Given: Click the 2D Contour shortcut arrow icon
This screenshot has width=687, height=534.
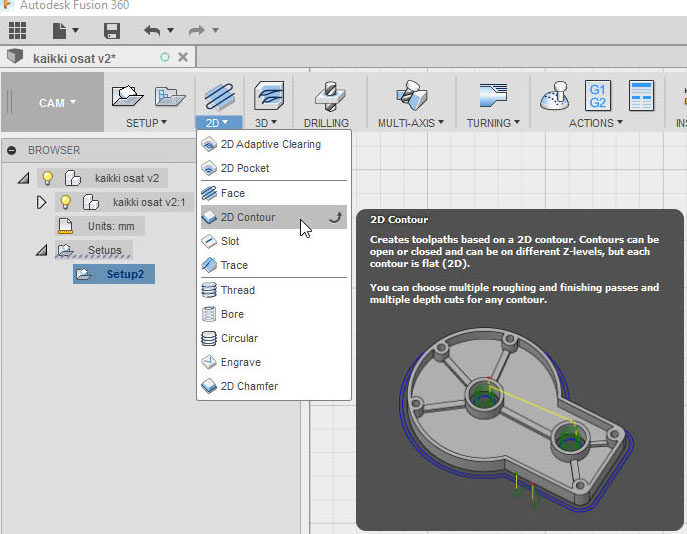Looking at the screenshot, I should pyautogui.click(x=335, y=217).
